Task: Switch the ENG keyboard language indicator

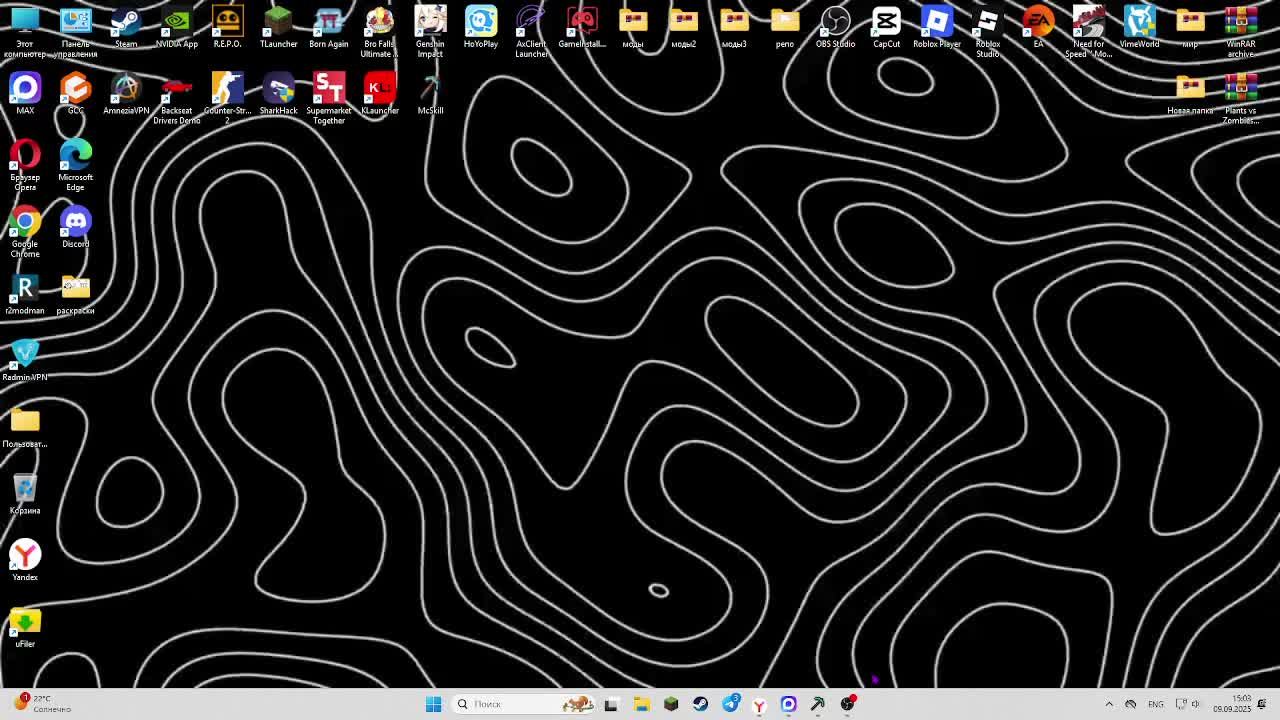Action: point(1155,704)
